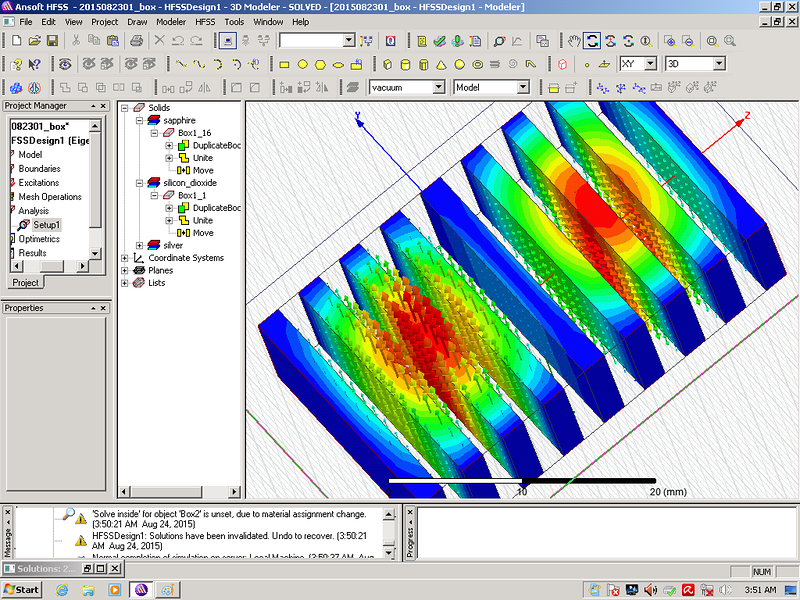This screenshot has width=800, height=600.
Task: Select the Pan hand tool
Action: point(573,41)
